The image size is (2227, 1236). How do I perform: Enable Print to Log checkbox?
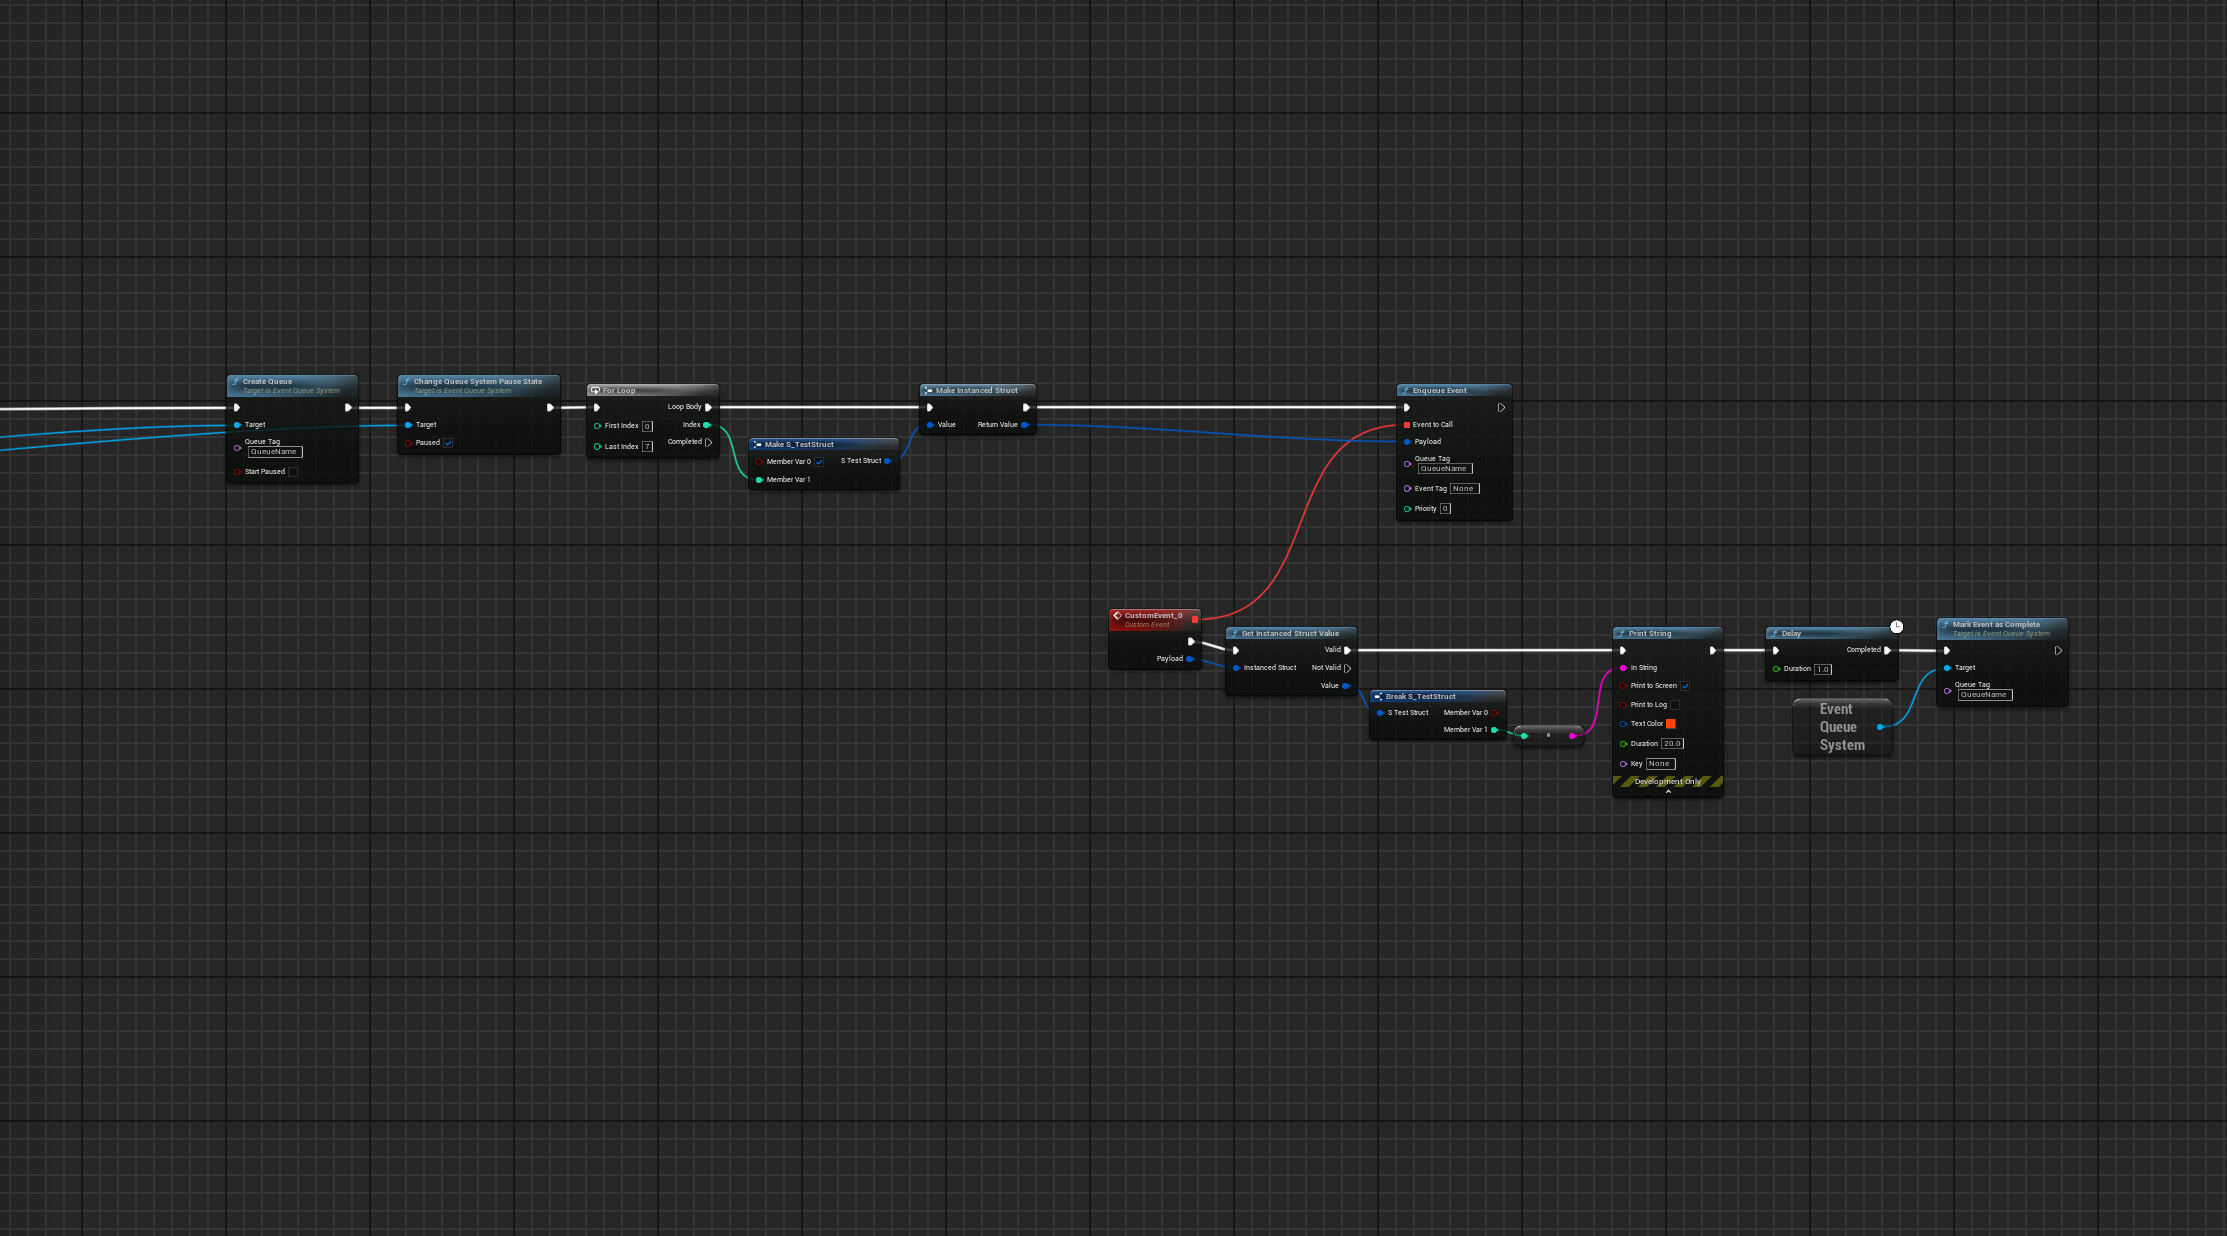coord(1675,705)
